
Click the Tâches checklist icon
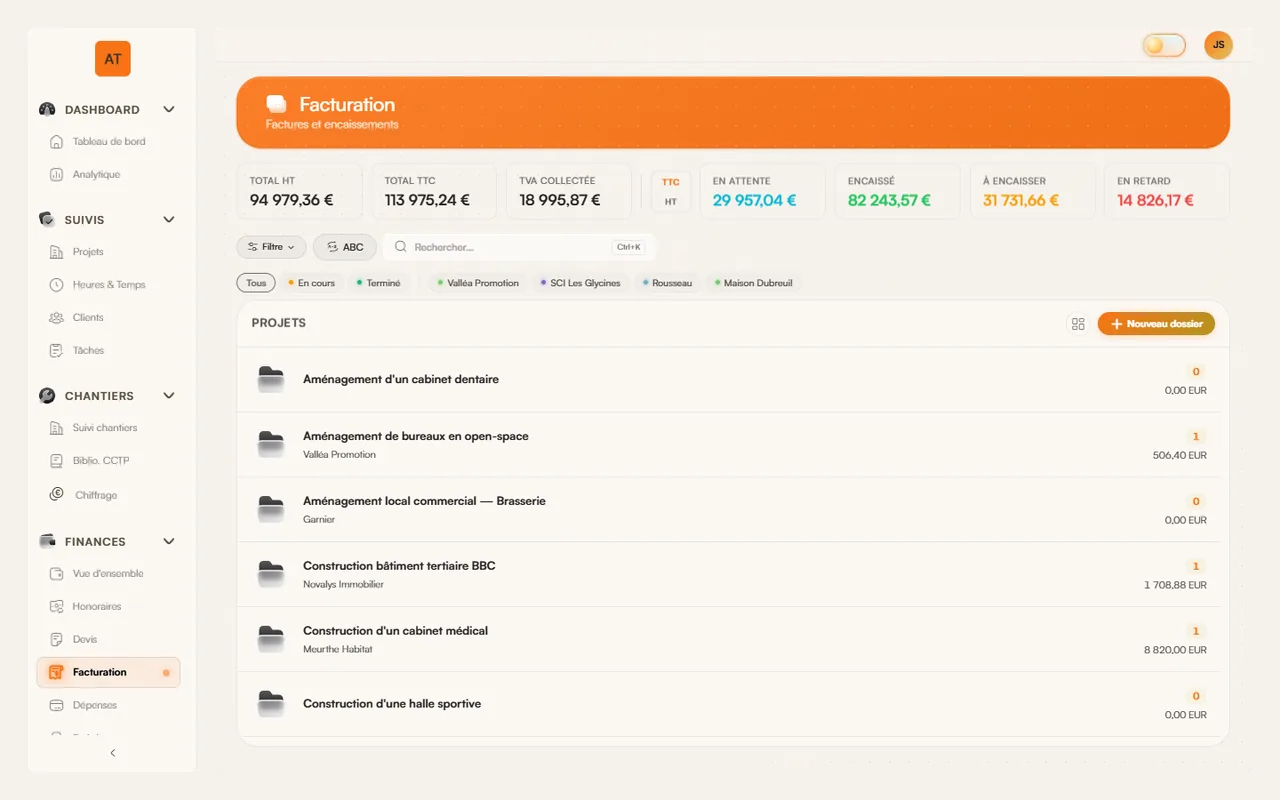[56, 351]
